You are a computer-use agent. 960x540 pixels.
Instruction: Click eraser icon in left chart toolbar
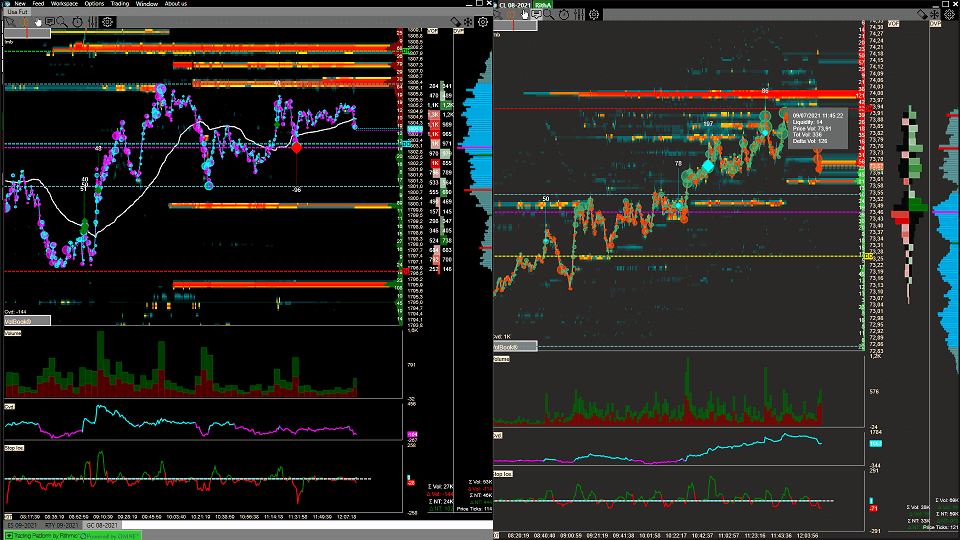coord(456,22)
